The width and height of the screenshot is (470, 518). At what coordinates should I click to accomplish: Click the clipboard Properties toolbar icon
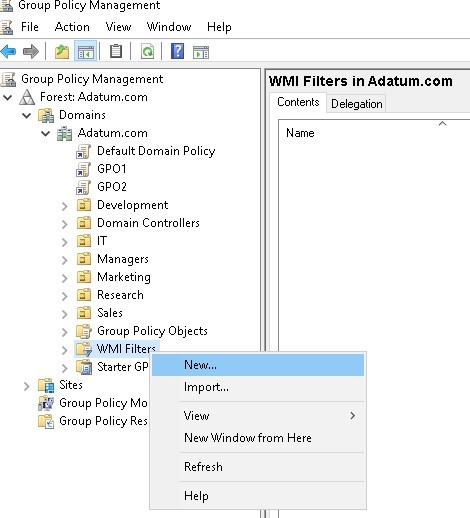click(x=116, y=51)
